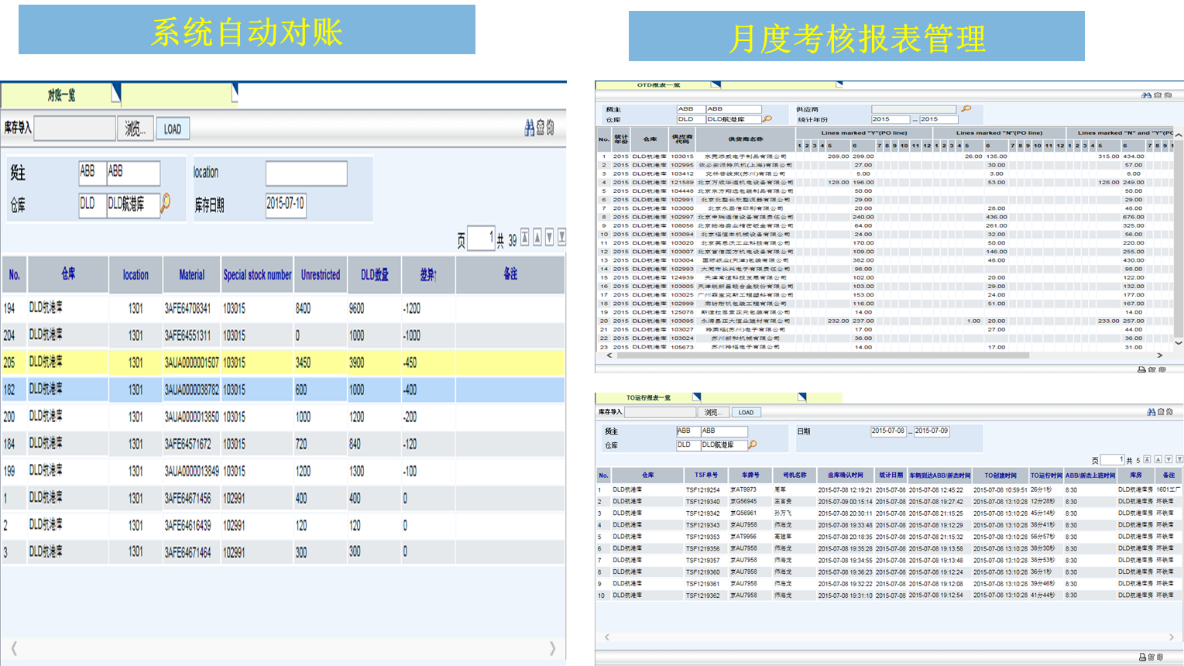
Task: Go to first page in reconciliation list
Action: point(524,238)
